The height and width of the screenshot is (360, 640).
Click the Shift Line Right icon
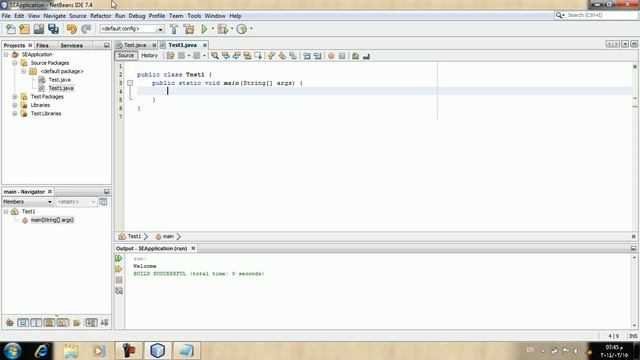[317, 56]
